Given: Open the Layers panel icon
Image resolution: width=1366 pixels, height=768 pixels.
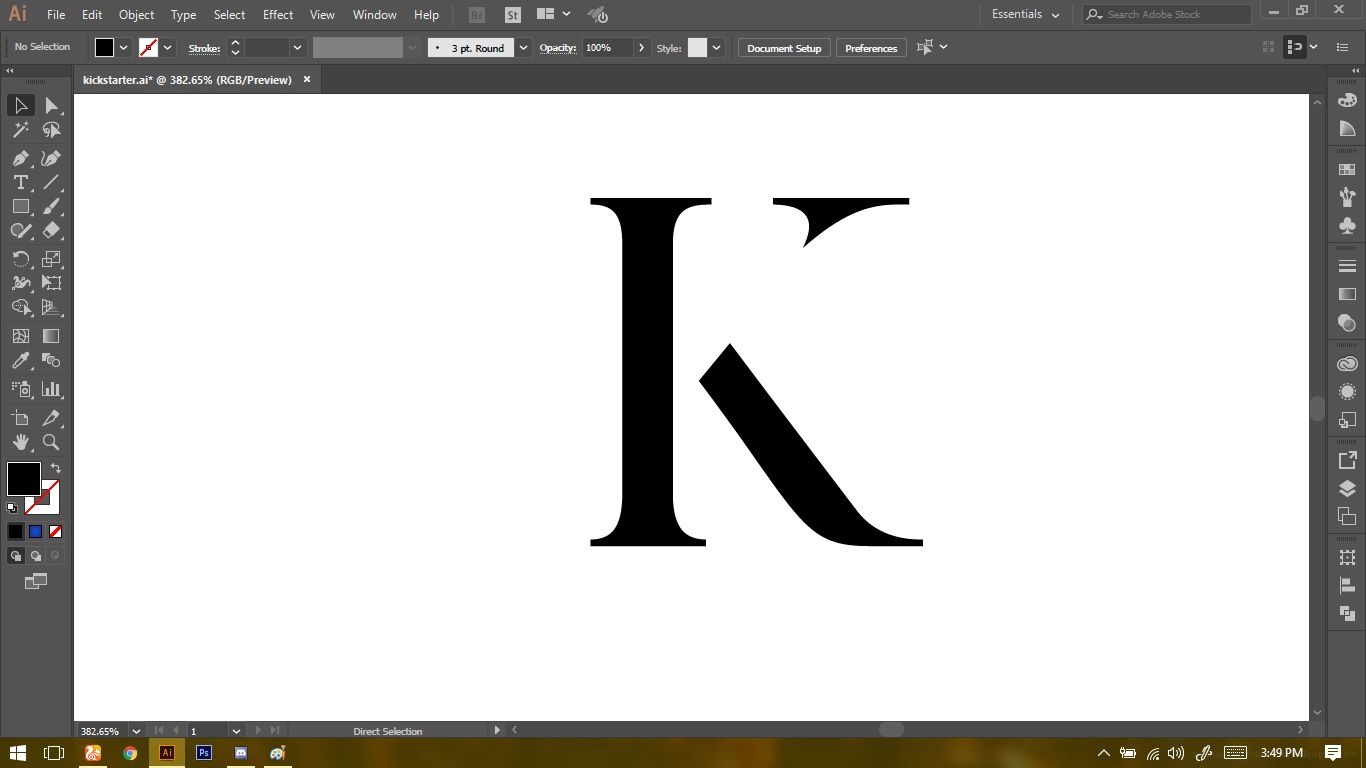Looking at the screenshot, I should click(x=1347, y=489).
